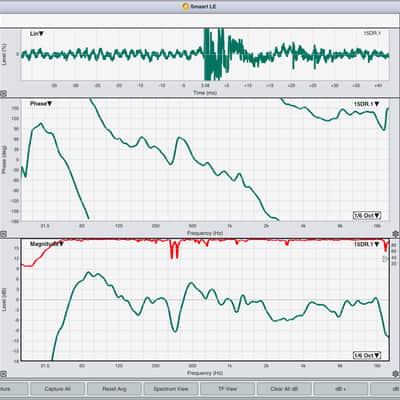The width and height of the screenshot is (400, 400).
Task: Open phase plot settings gear icon
Action: (x=396, y=234)
